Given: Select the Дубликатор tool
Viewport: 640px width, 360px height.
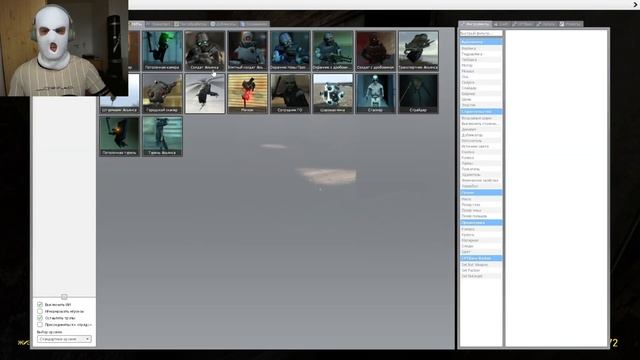Looking at the screenshot, I should point(481,135).
